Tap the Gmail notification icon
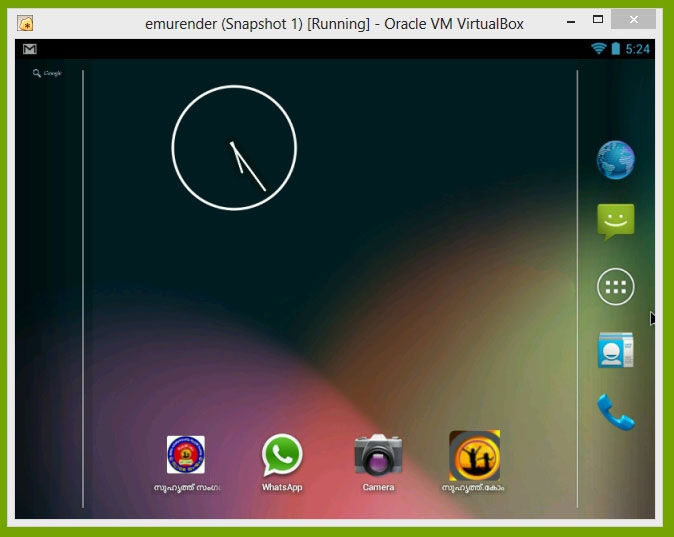This screenshot has height=537, width=674. (30, 49)
